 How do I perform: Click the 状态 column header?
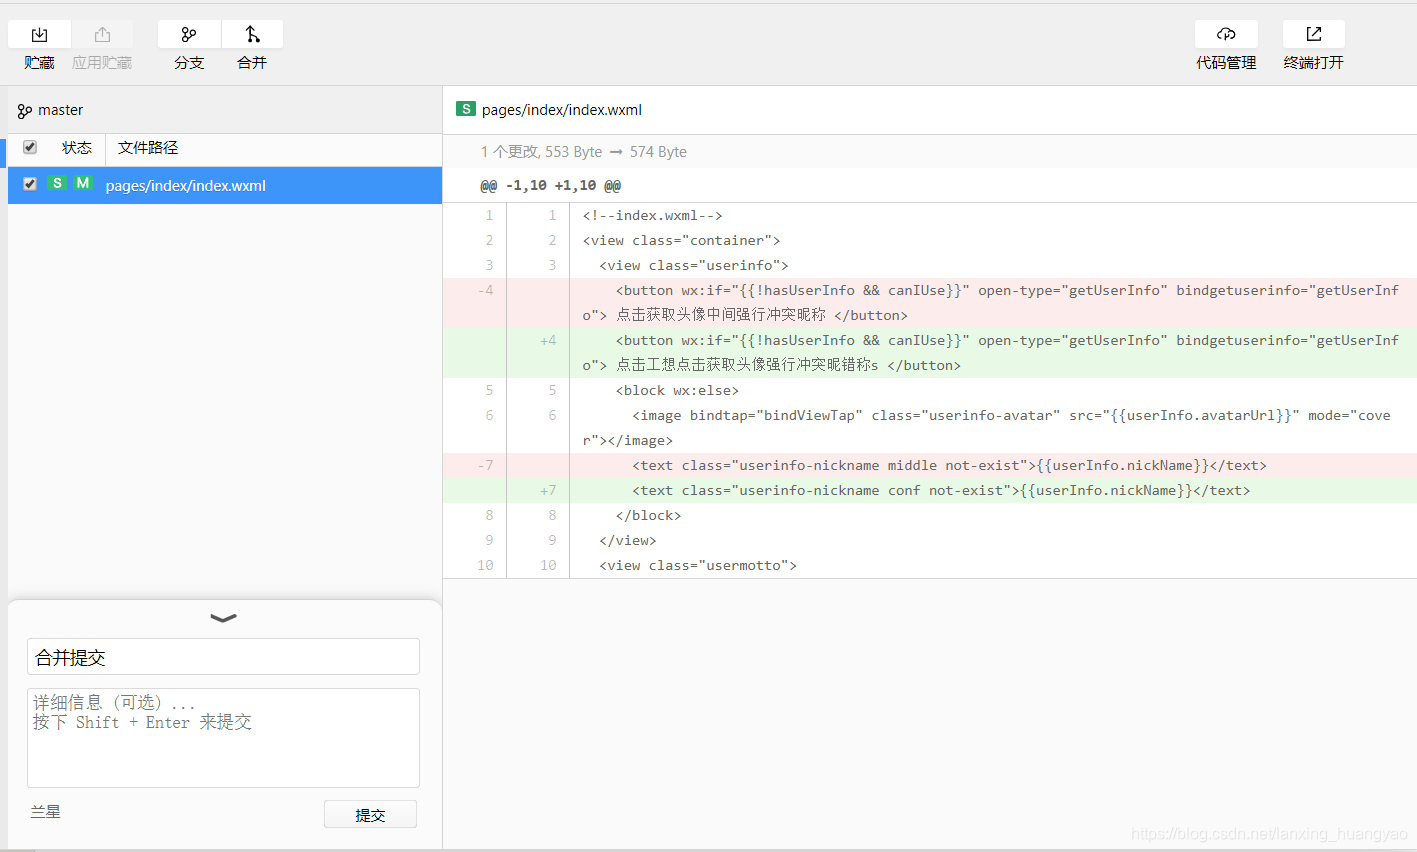point(77,148)
